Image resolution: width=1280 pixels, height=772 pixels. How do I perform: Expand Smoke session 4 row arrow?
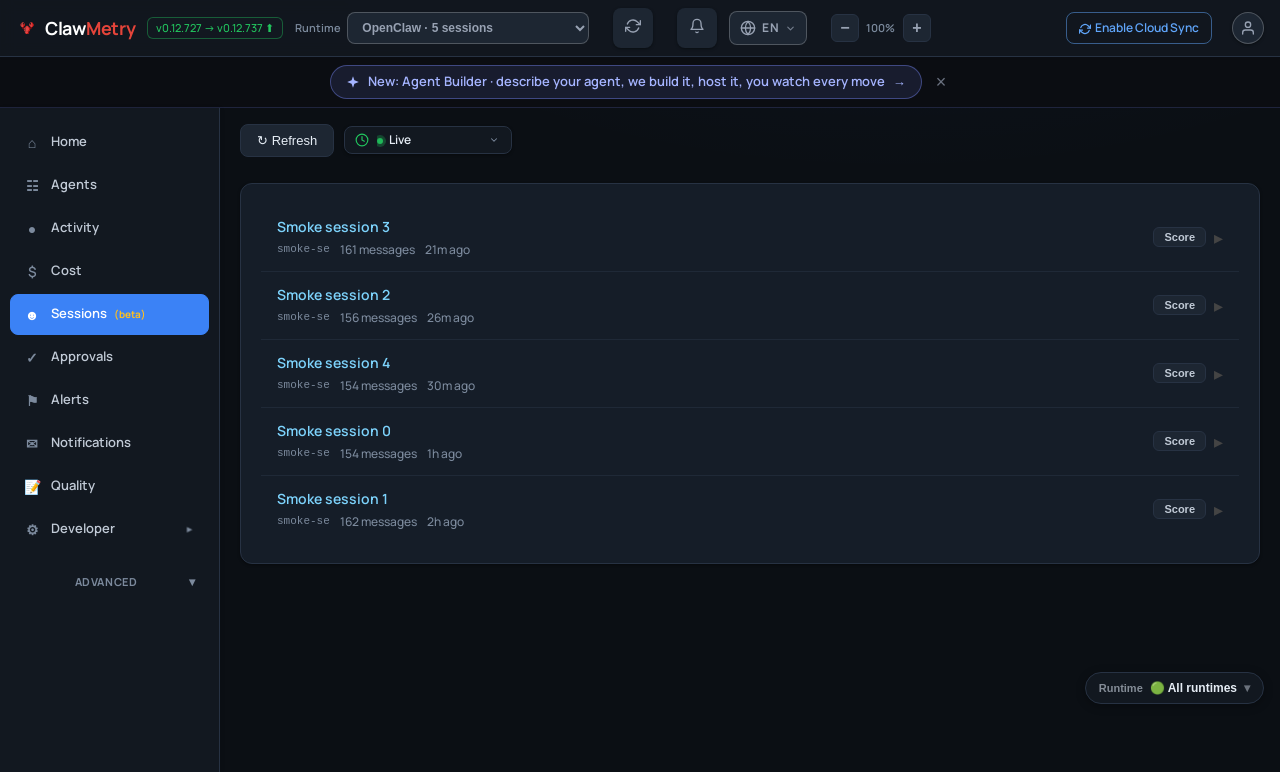coord(1218,375)
